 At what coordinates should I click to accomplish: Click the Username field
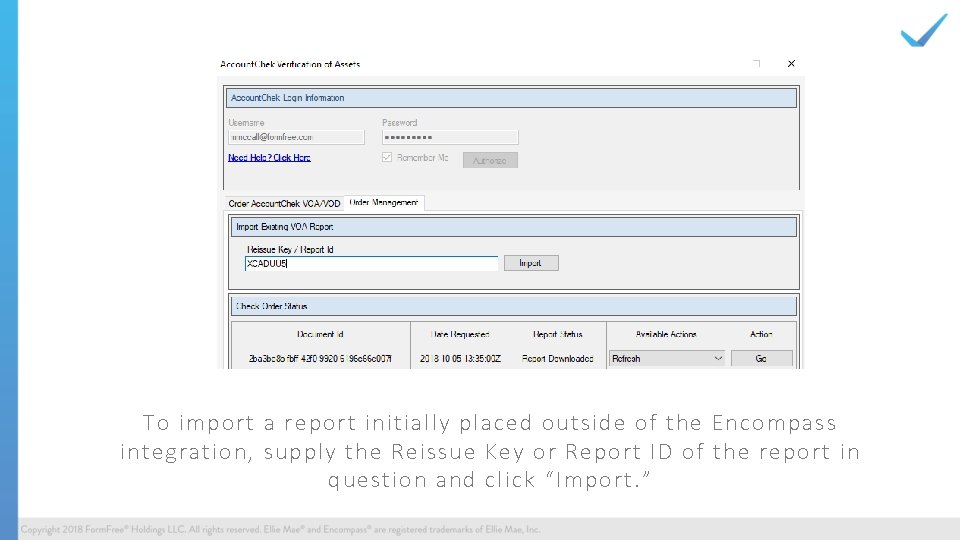296,137
